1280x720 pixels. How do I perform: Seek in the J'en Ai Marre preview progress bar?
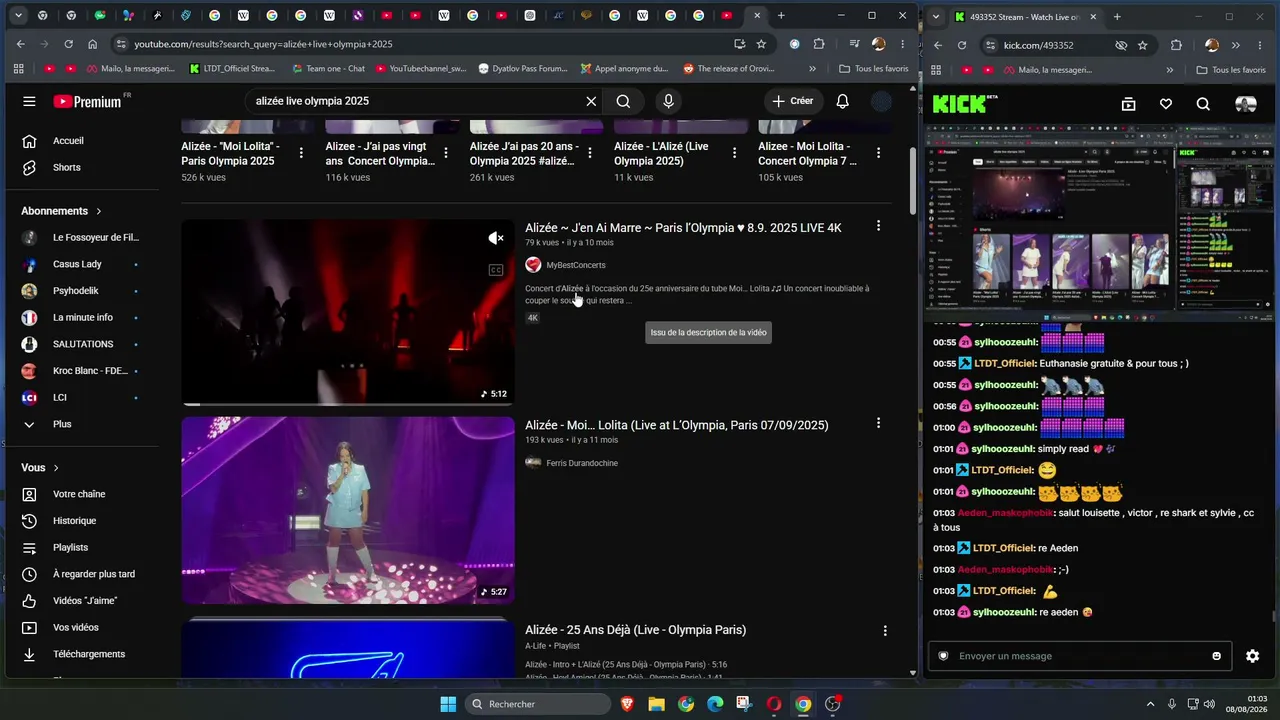click(348, 404)
